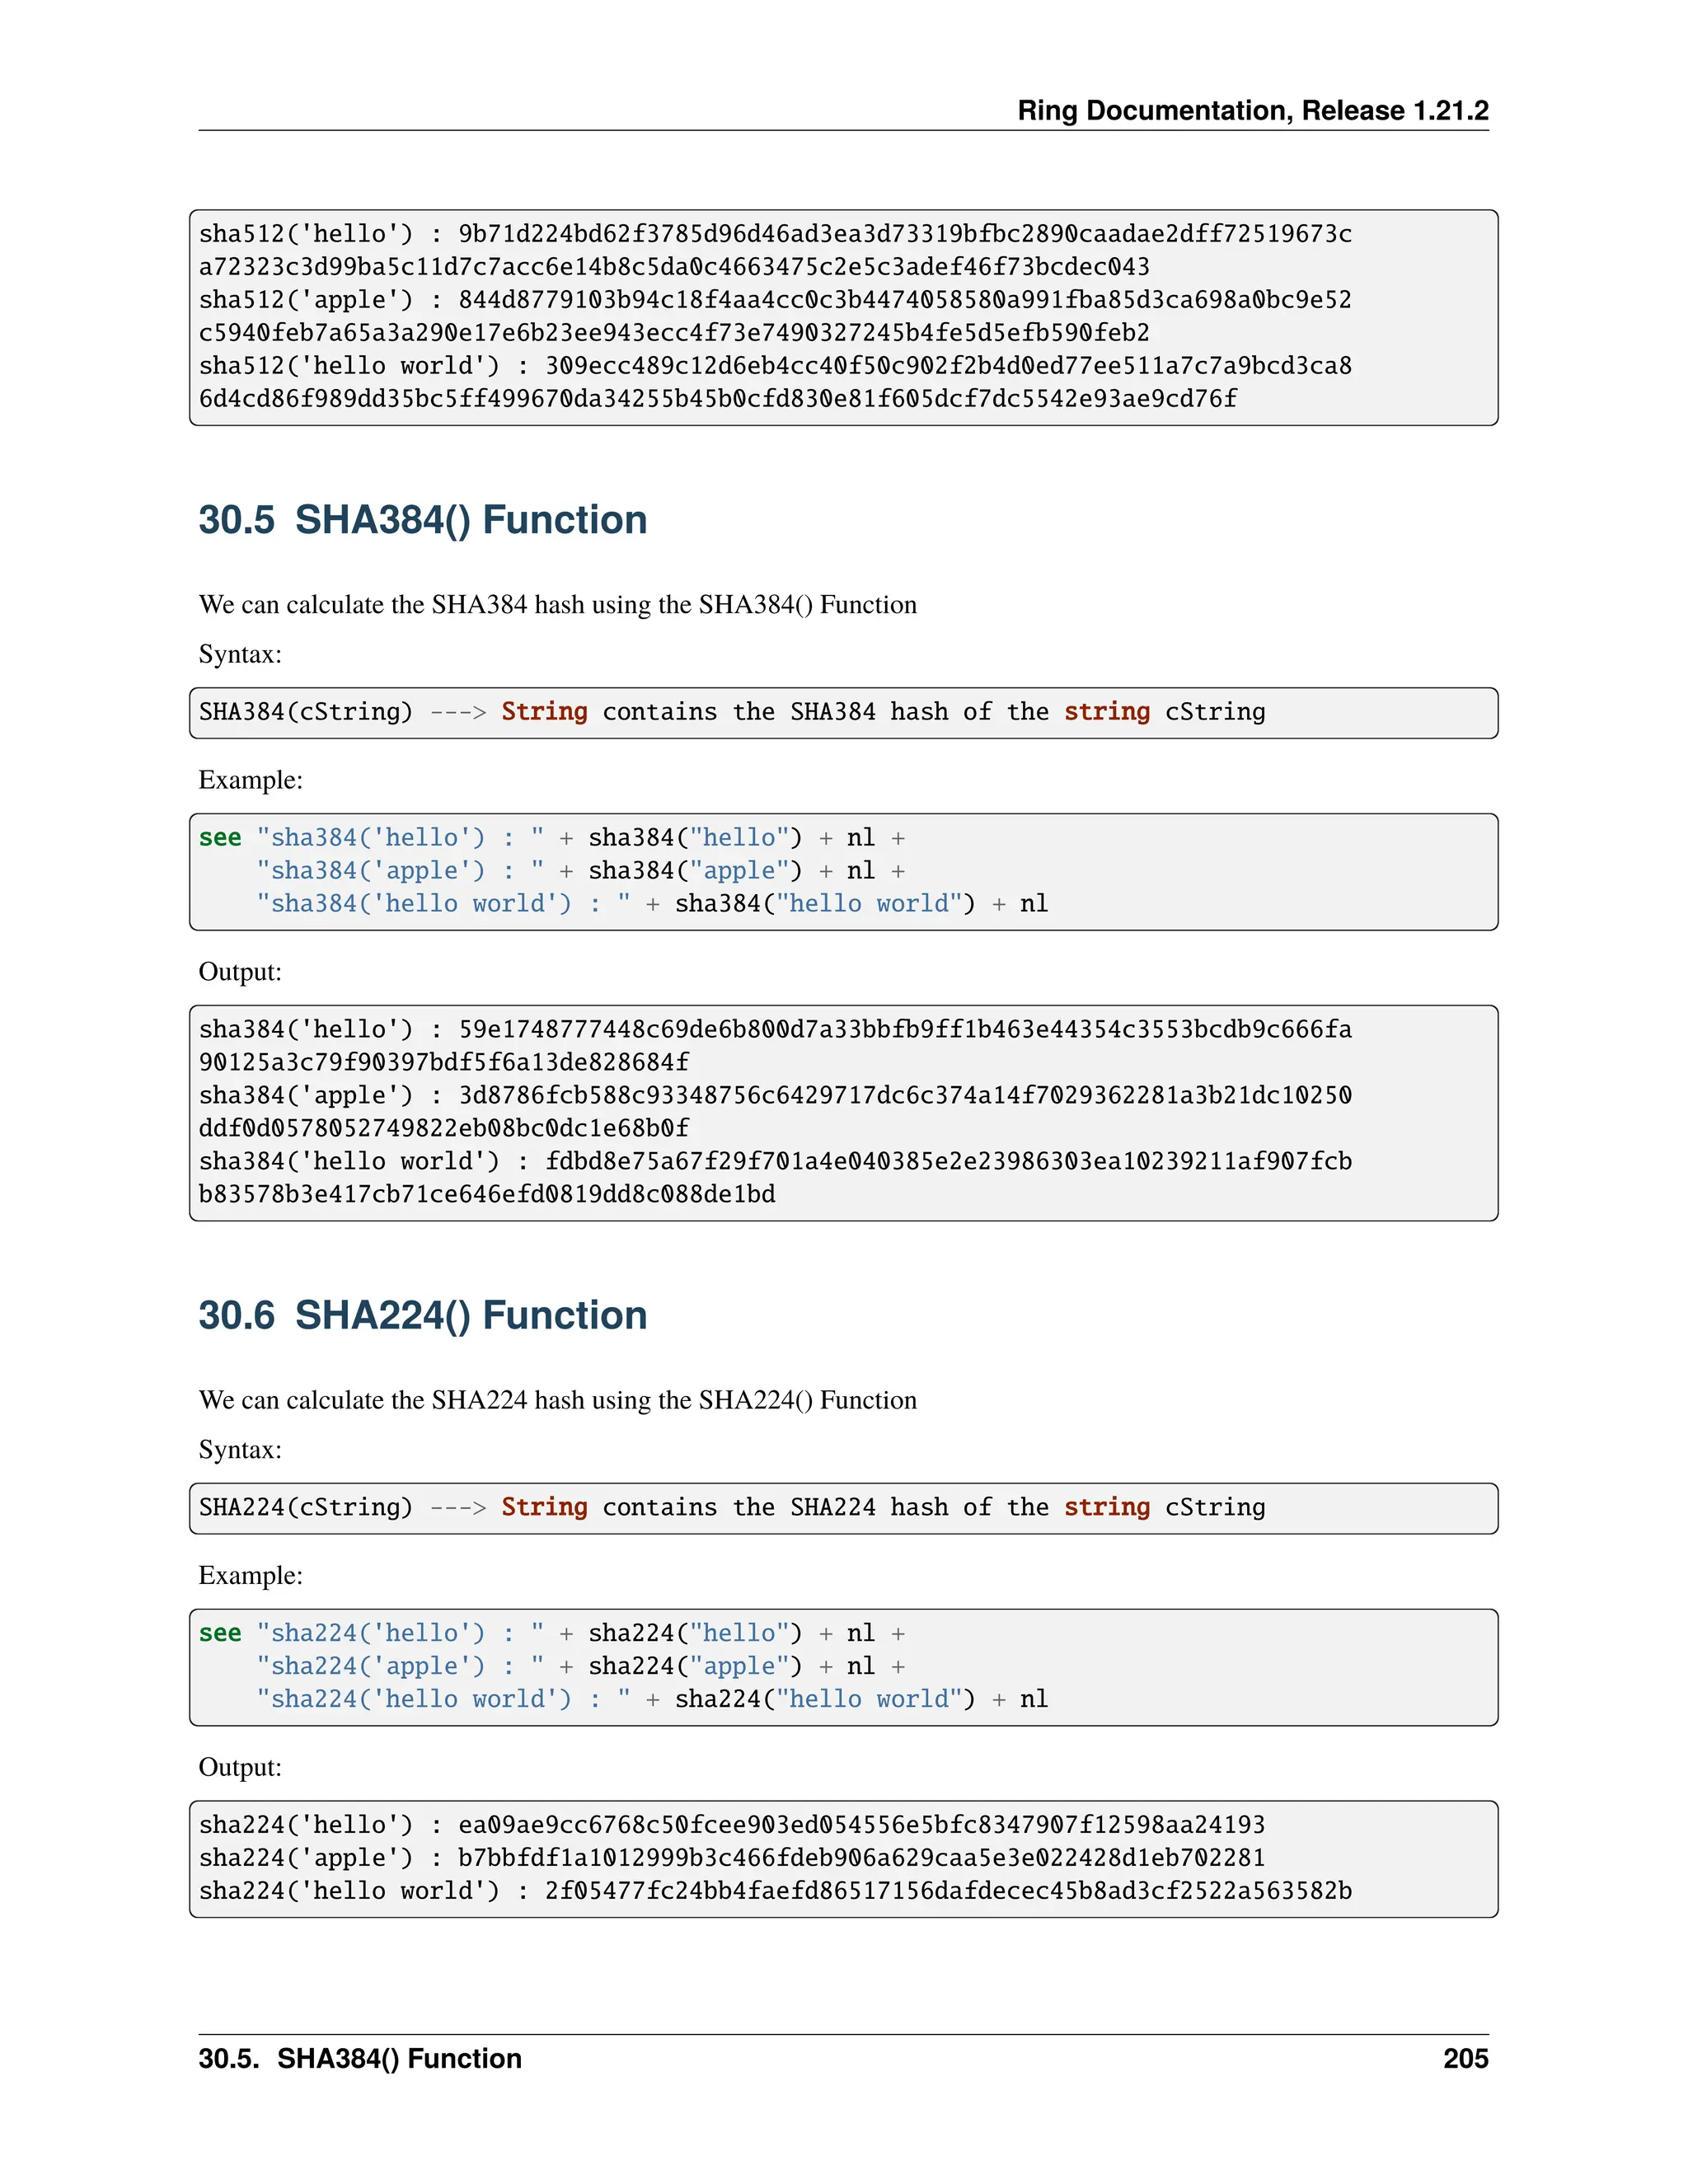Click the red String word in SHA384 syntax

click(x=544, y=712)
